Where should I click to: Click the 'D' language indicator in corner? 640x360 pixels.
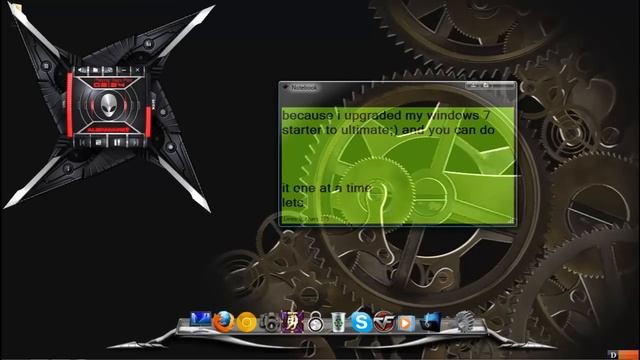click(613, 355)
